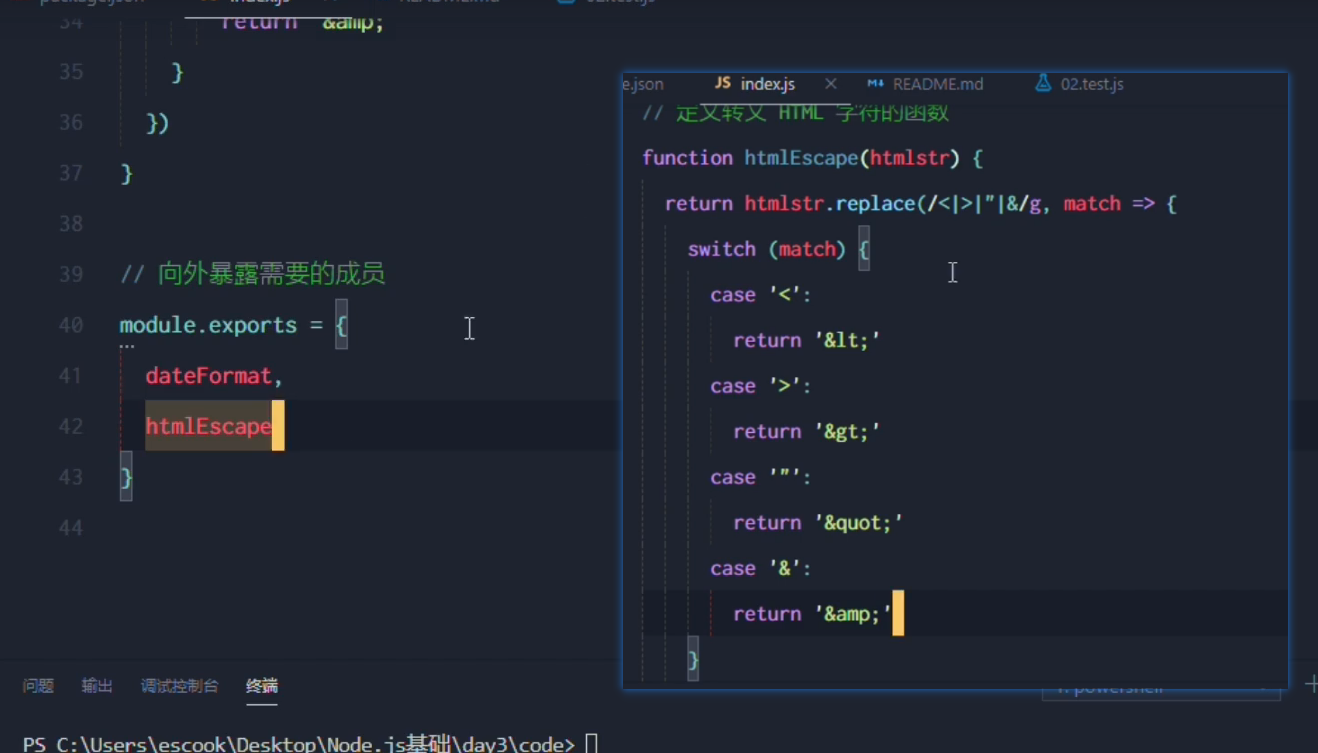The width and height of the screenshot is (1318, 753).
Task: Click "case '>':" in overlay code
Action: (761, 386)
